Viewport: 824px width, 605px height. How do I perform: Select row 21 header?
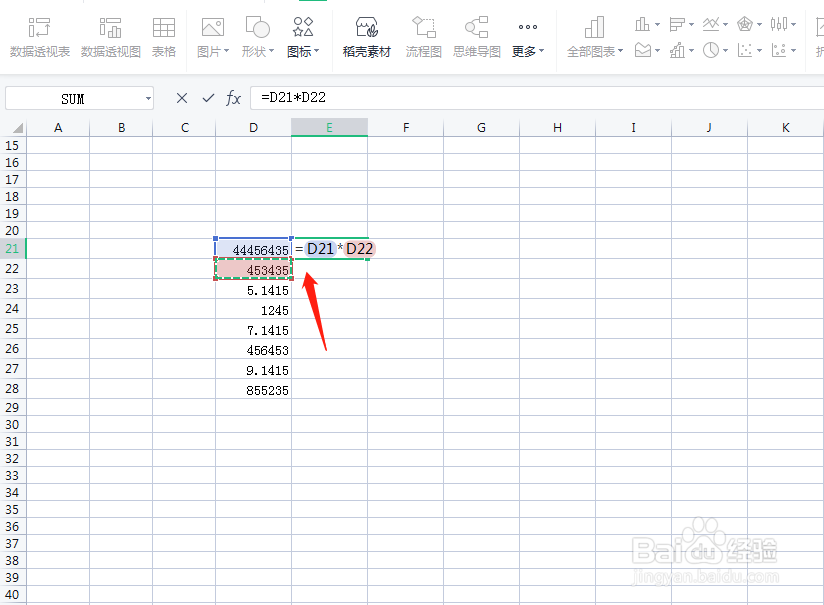(13, 249)
